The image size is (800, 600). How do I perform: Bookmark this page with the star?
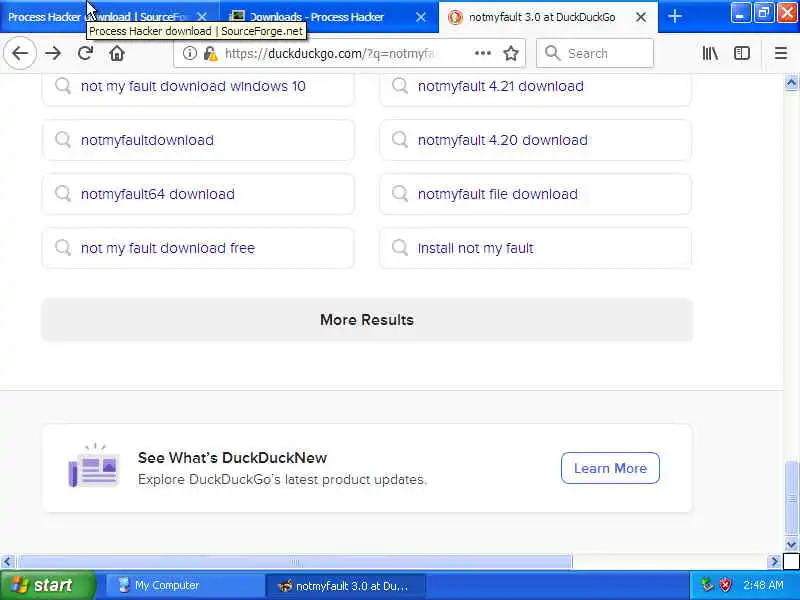(511, 53)
